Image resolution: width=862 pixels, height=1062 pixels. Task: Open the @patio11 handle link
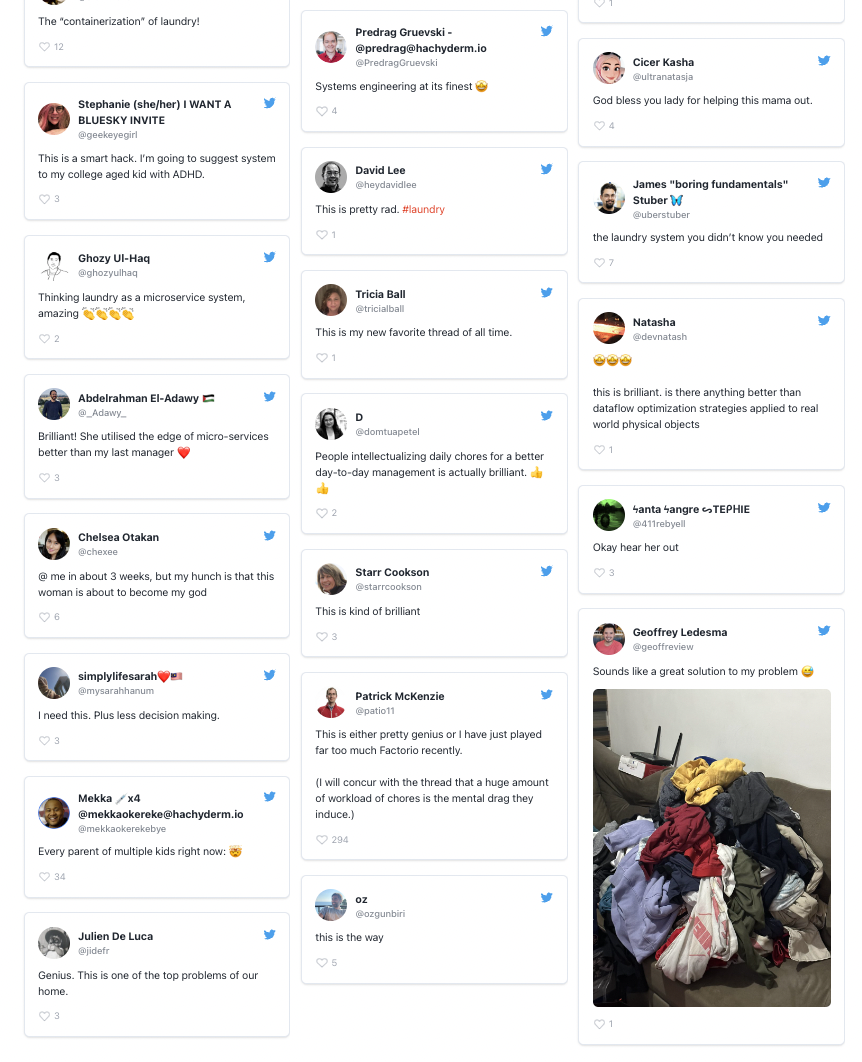[374, 710]
